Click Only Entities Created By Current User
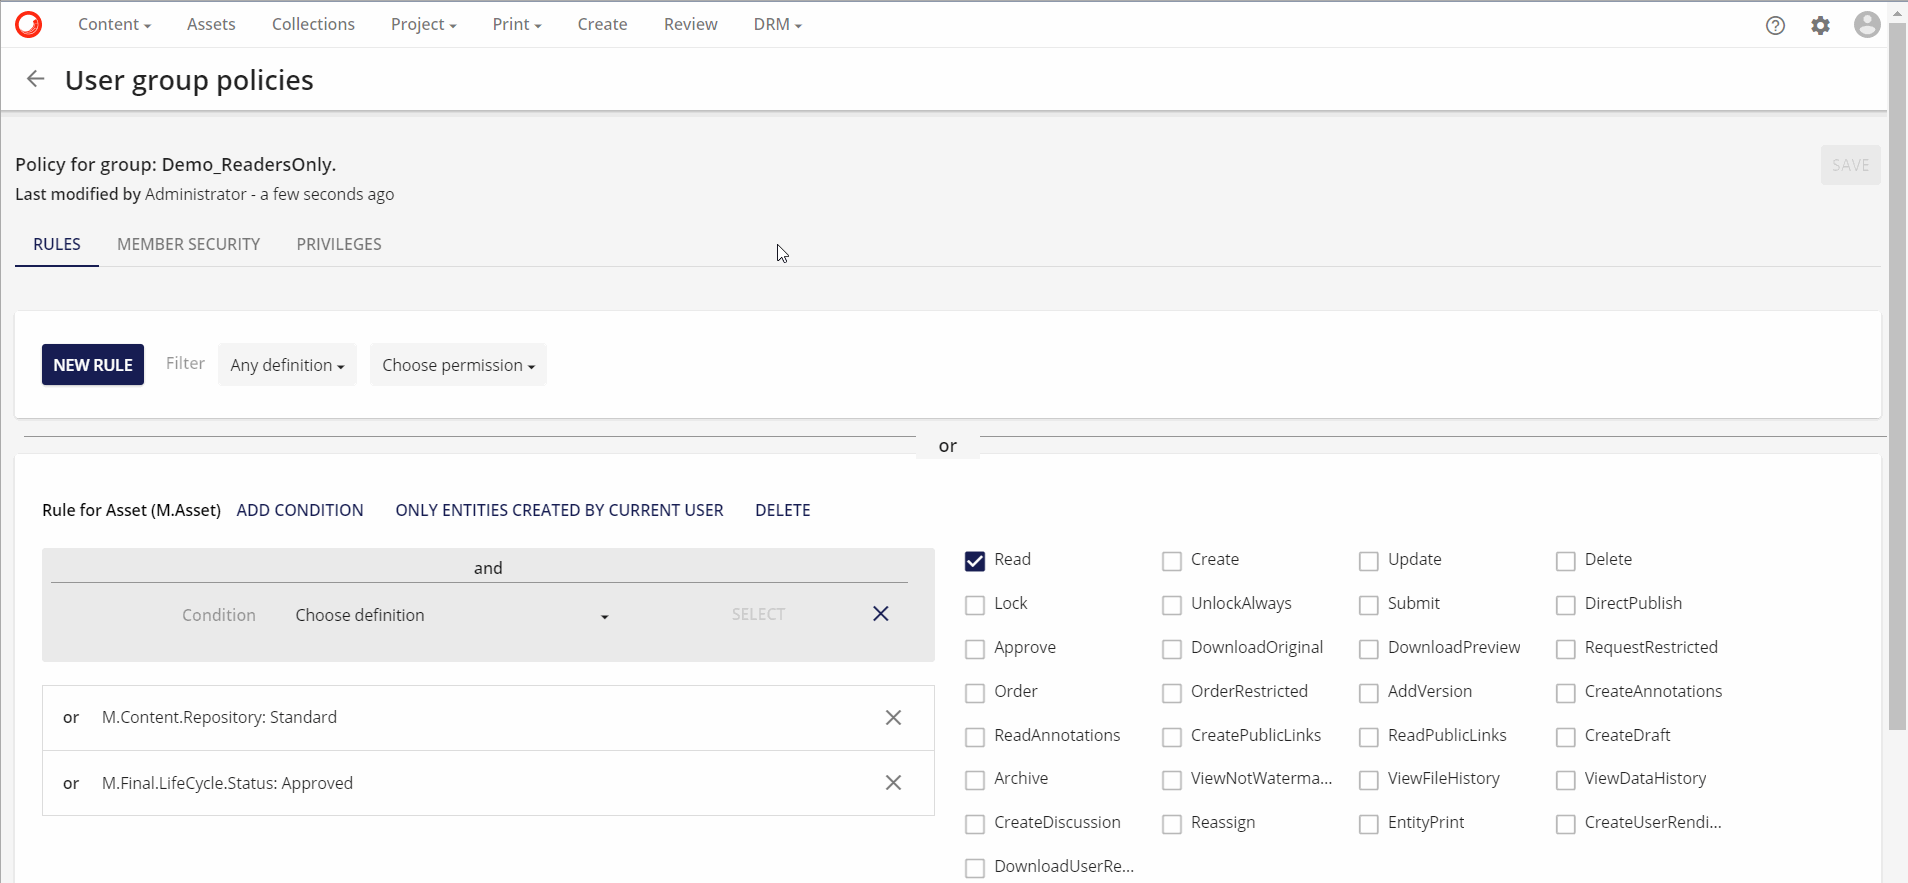The width and height of the screenshot is (1908, 883). (x=559, y=510)
